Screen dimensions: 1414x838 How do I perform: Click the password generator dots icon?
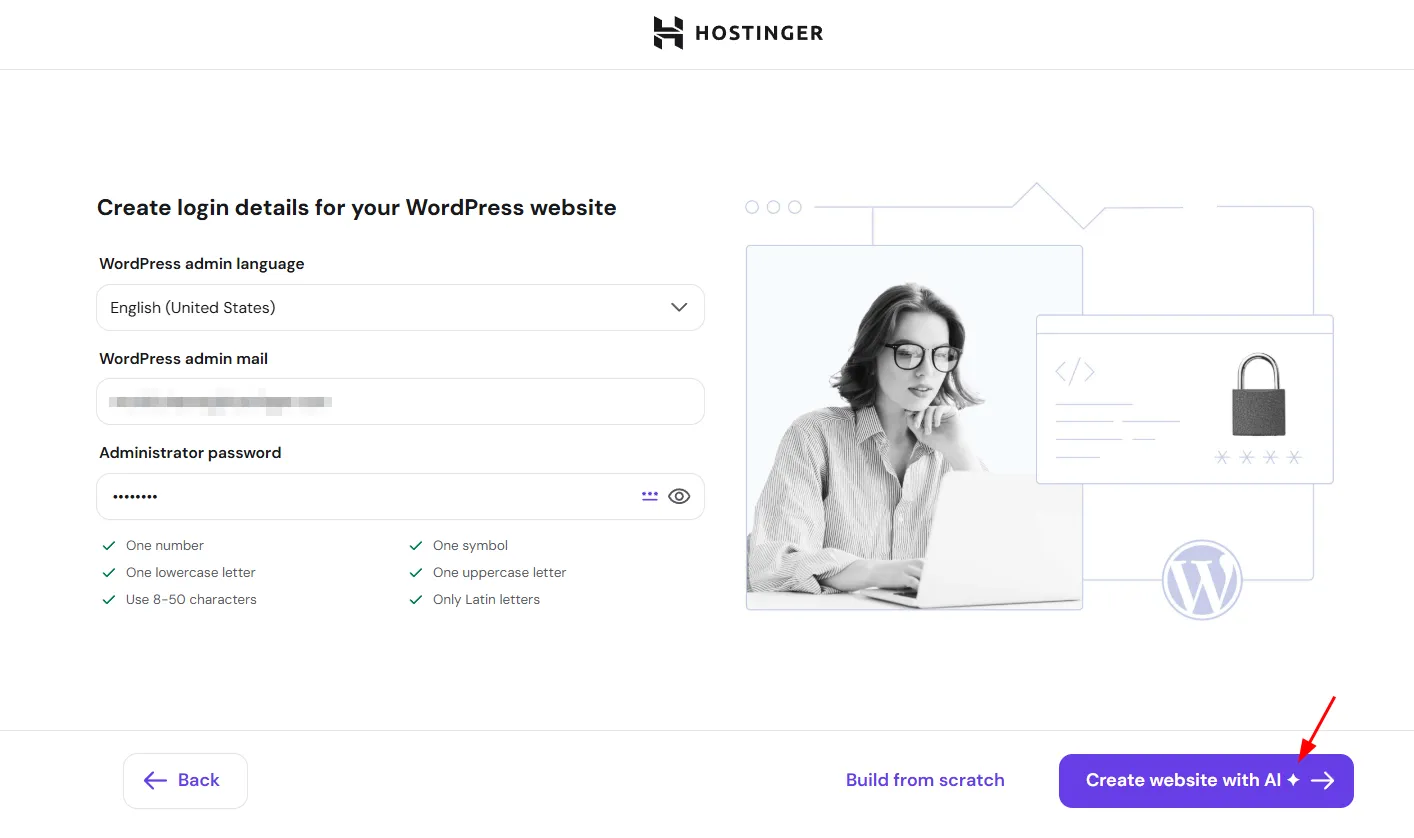pyautogui.click(x=650, y=495)
